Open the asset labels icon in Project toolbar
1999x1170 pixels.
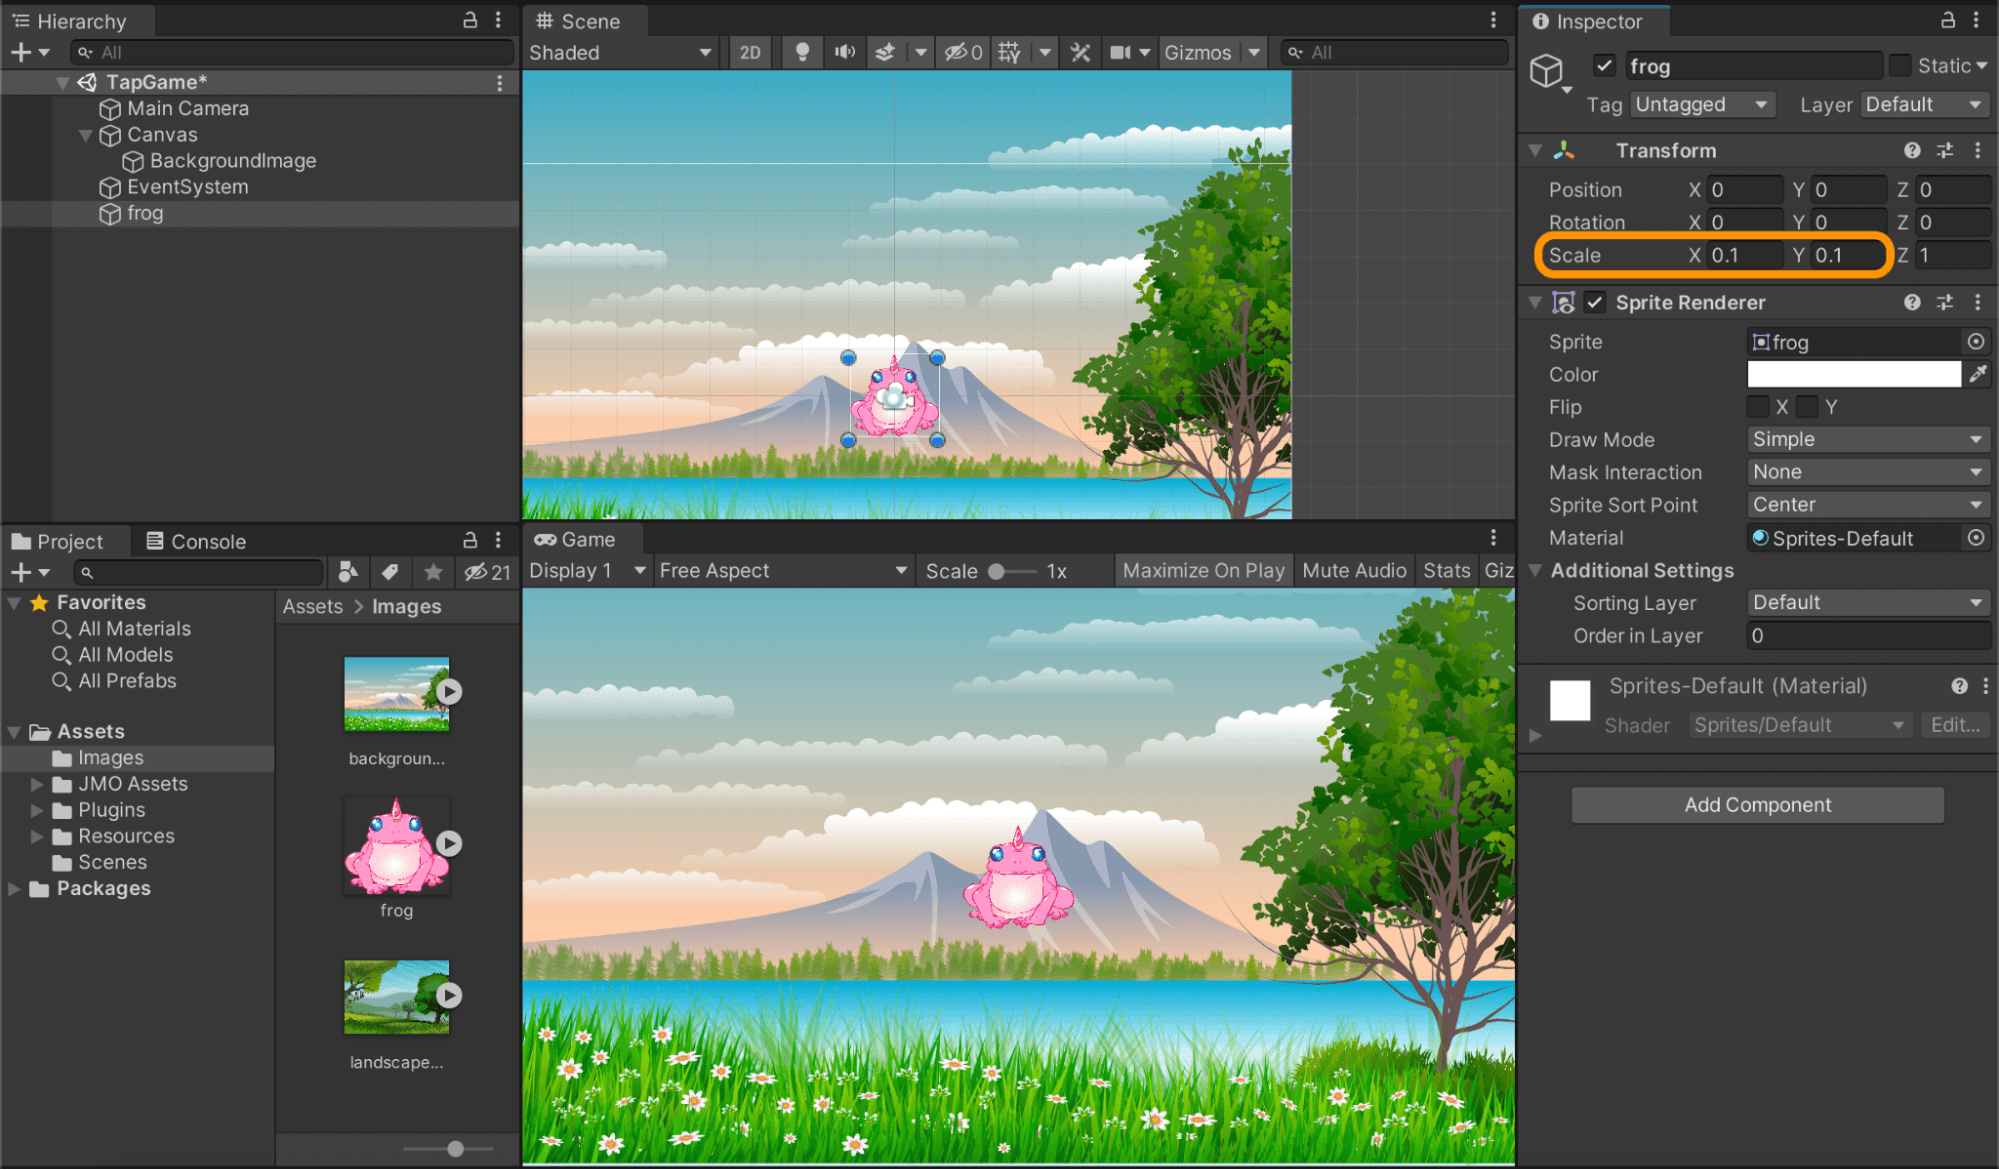point(390,572)
